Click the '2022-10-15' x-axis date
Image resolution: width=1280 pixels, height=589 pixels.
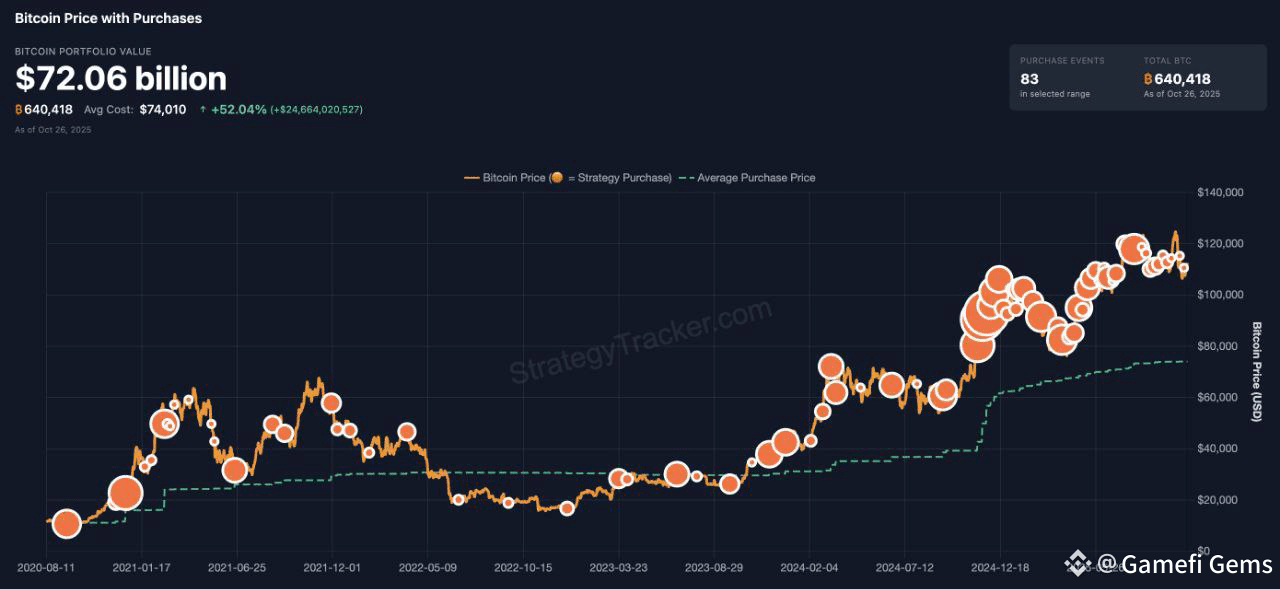point(523,567)
